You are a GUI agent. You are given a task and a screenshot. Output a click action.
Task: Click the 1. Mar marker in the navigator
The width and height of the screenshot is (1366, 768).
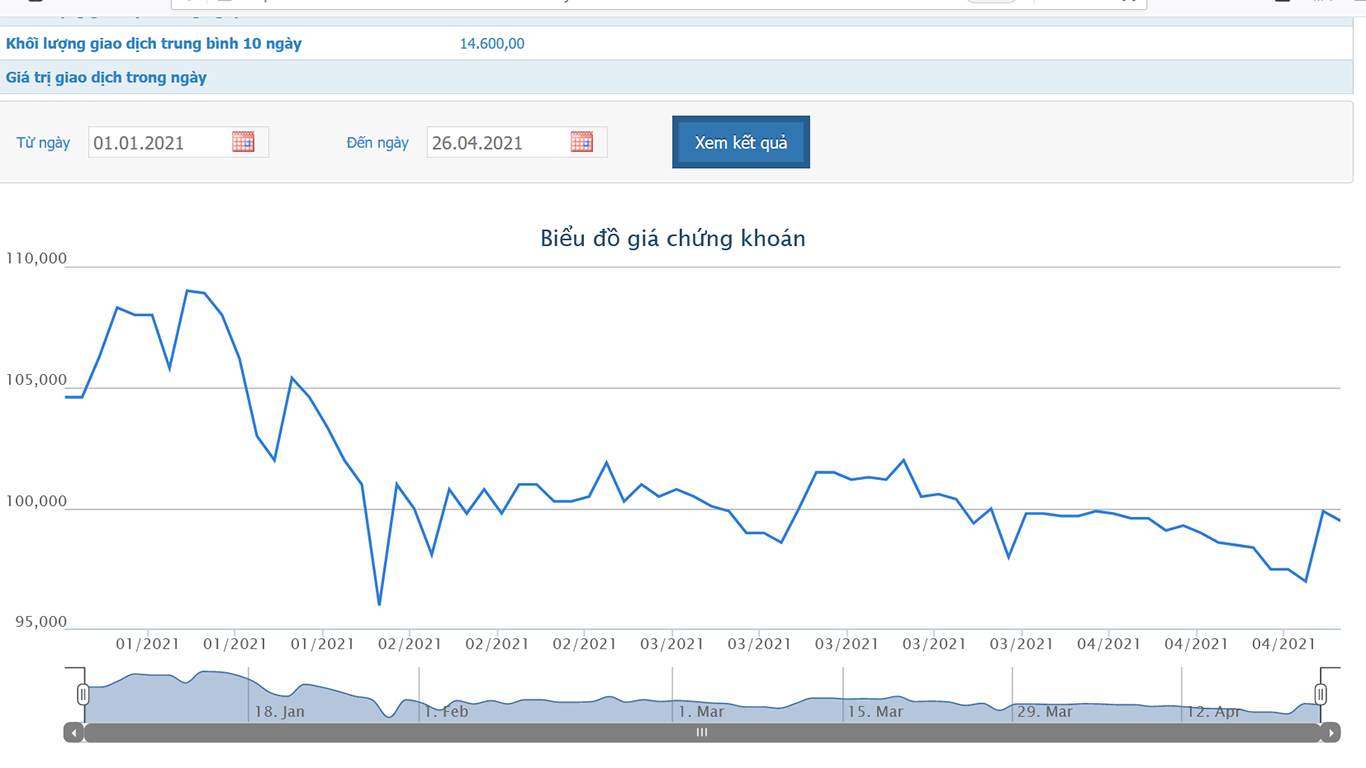point(700,712)
